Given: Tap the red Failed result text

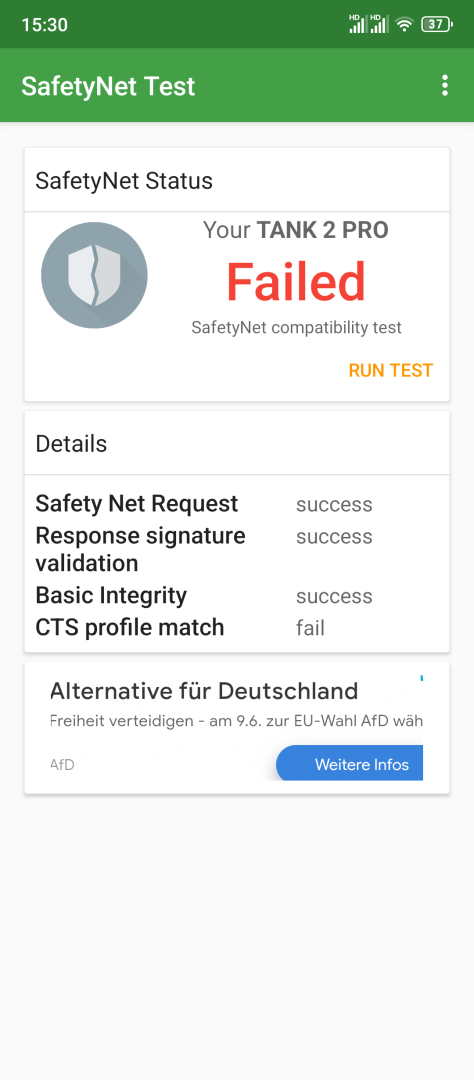Looking at the screenshot, I should (296, 282).
